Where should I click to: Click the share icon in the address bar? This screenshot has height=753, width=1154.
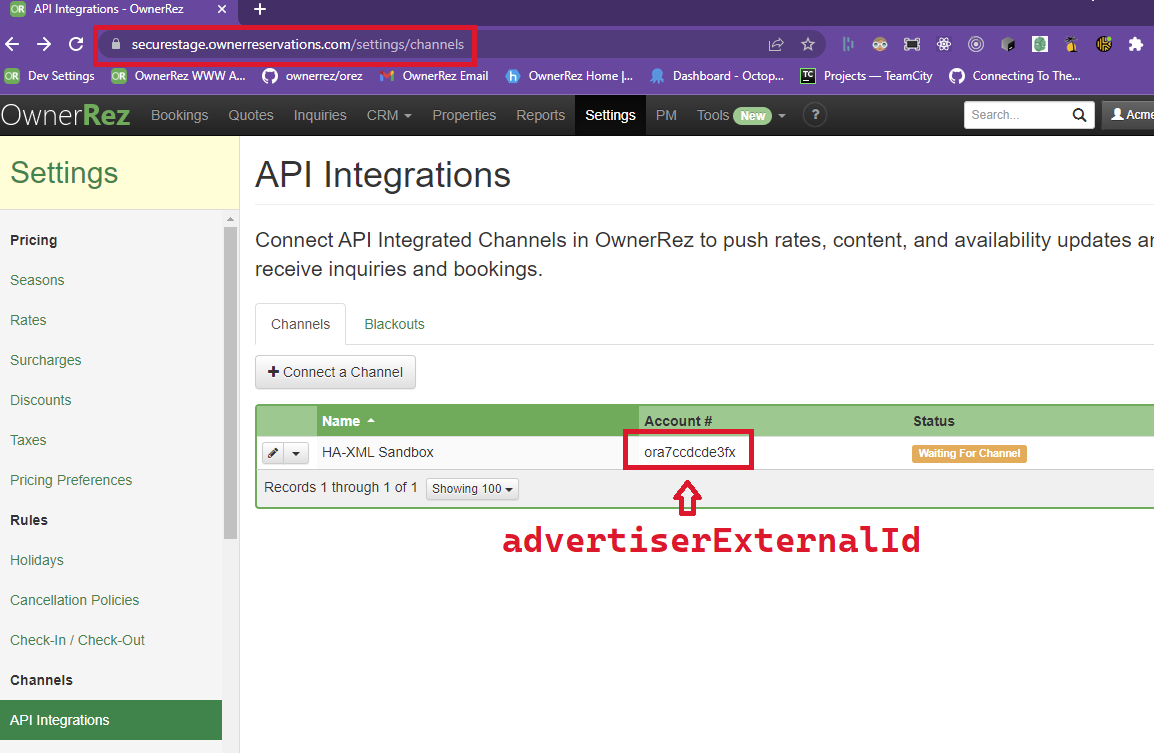pyautogui.click(x=775, y=44)
